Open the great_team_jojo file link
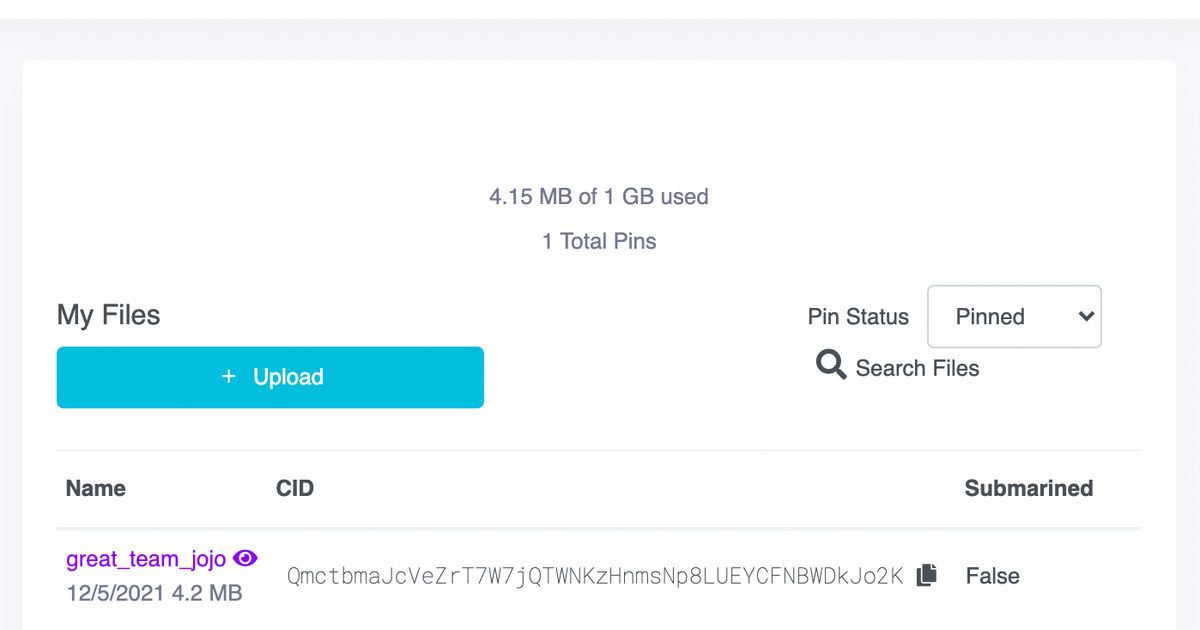1200x630 pixels. pos(146,559)
